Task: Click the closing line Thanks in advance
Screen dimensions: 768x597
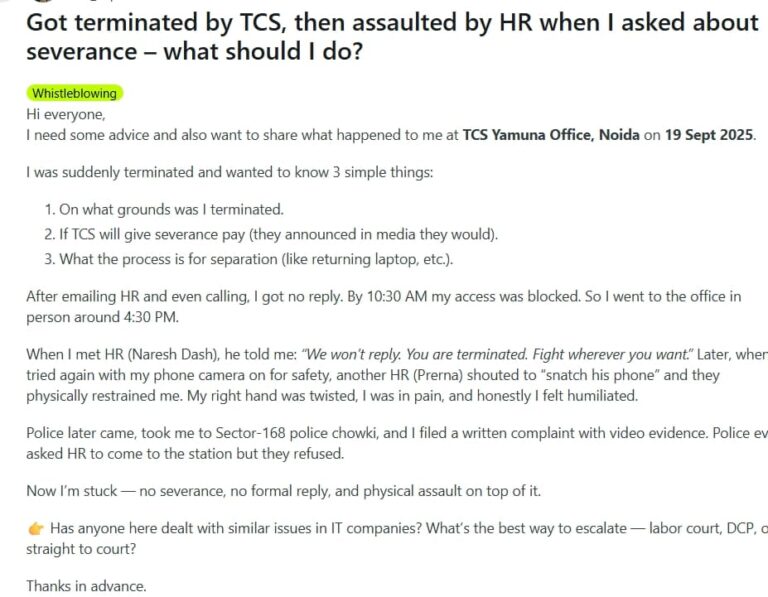Action: pos(86,586)
